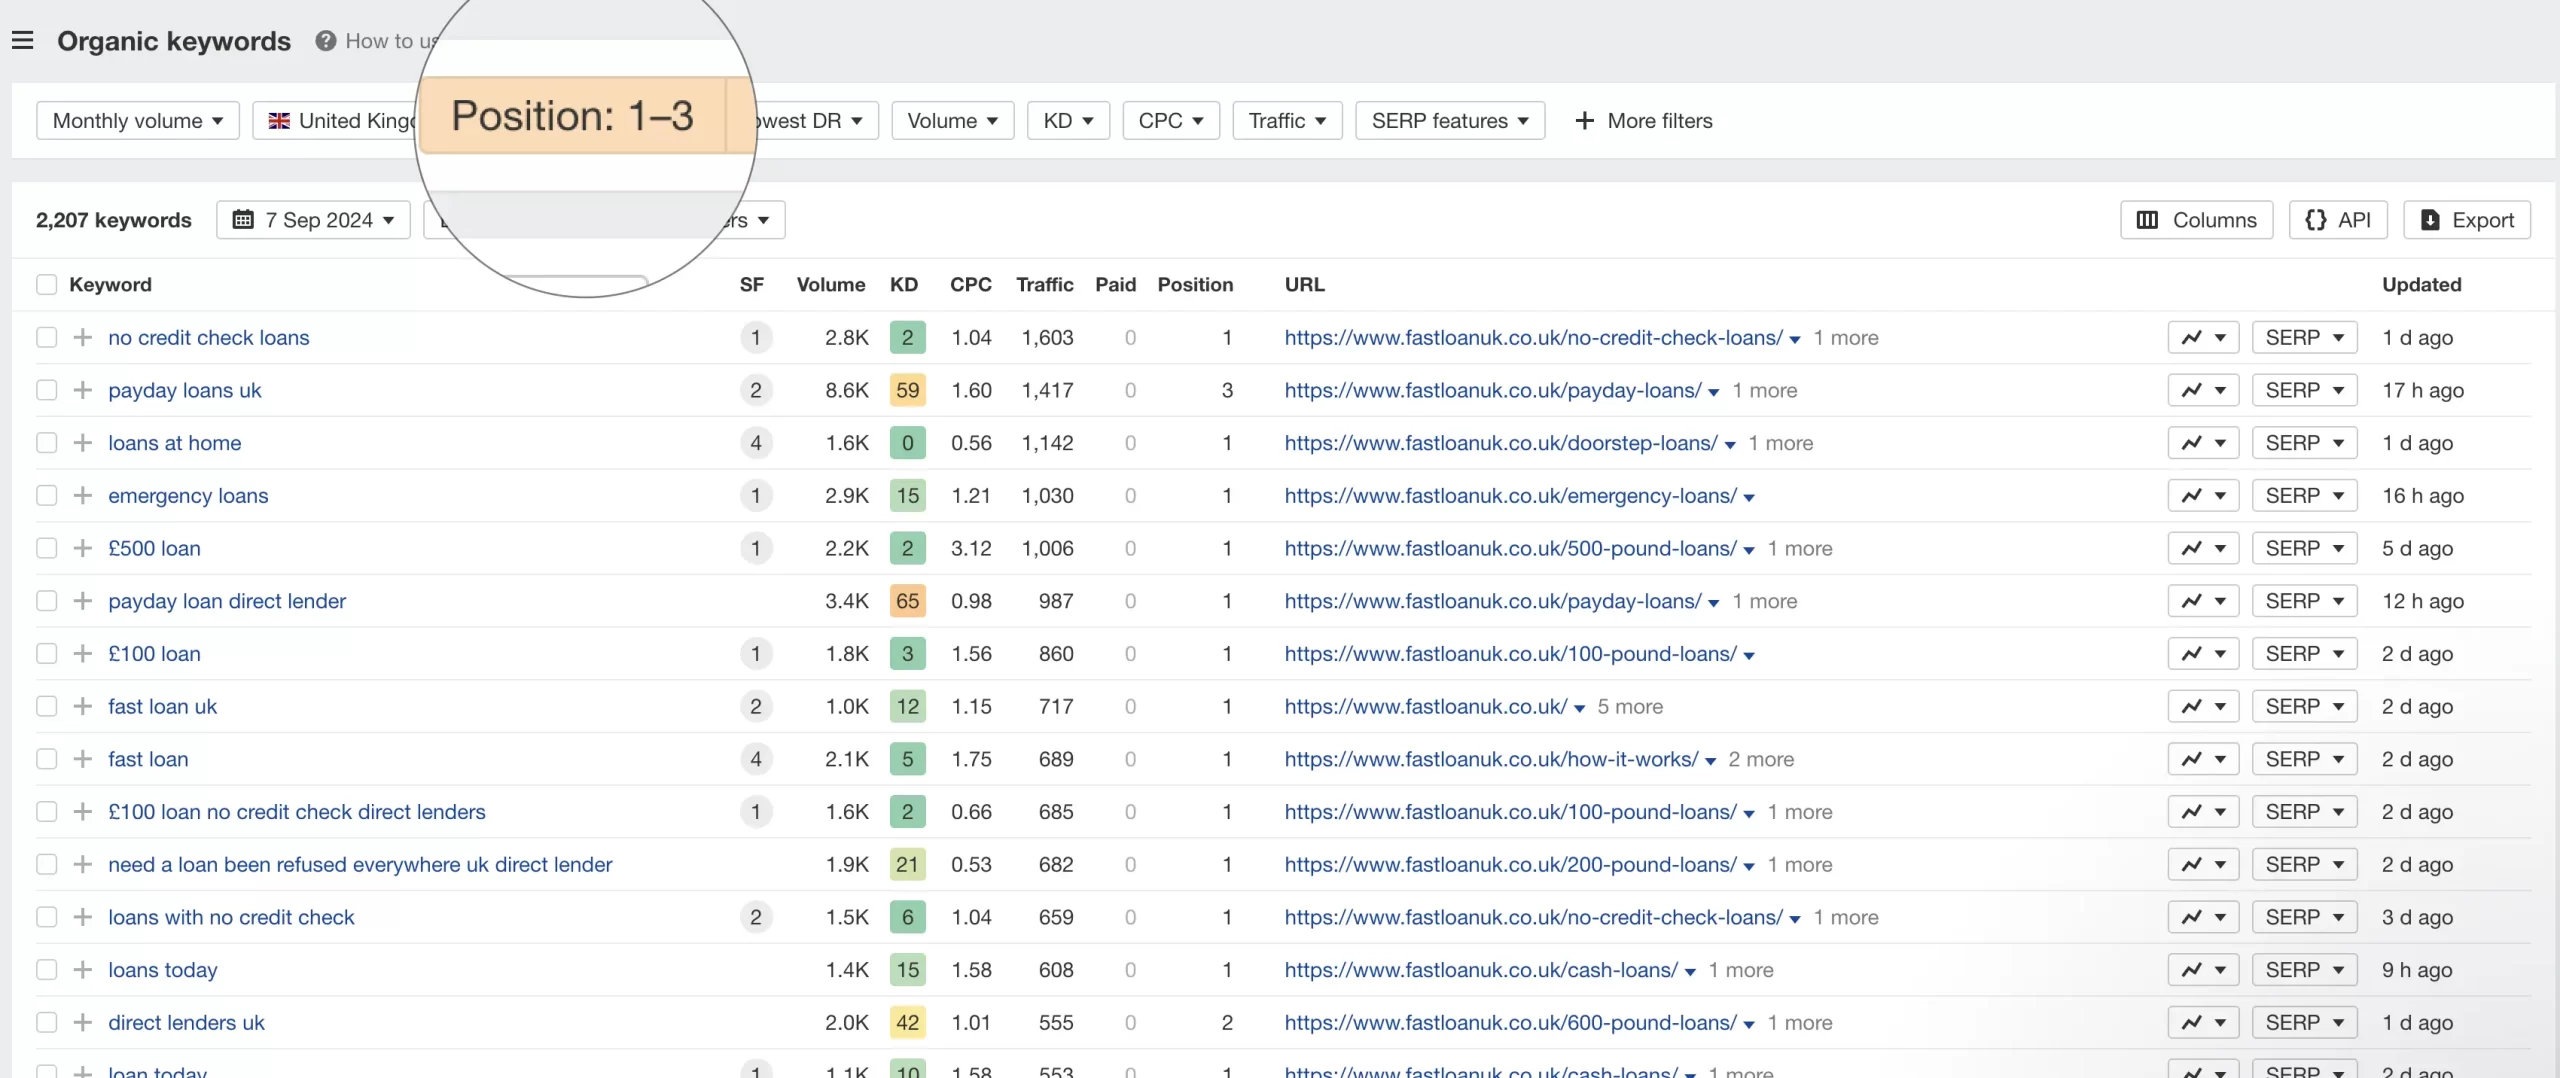The image size is (2560, 1078).
Task: Open trend chart for 'loans today'
Action: (2203, 970)
